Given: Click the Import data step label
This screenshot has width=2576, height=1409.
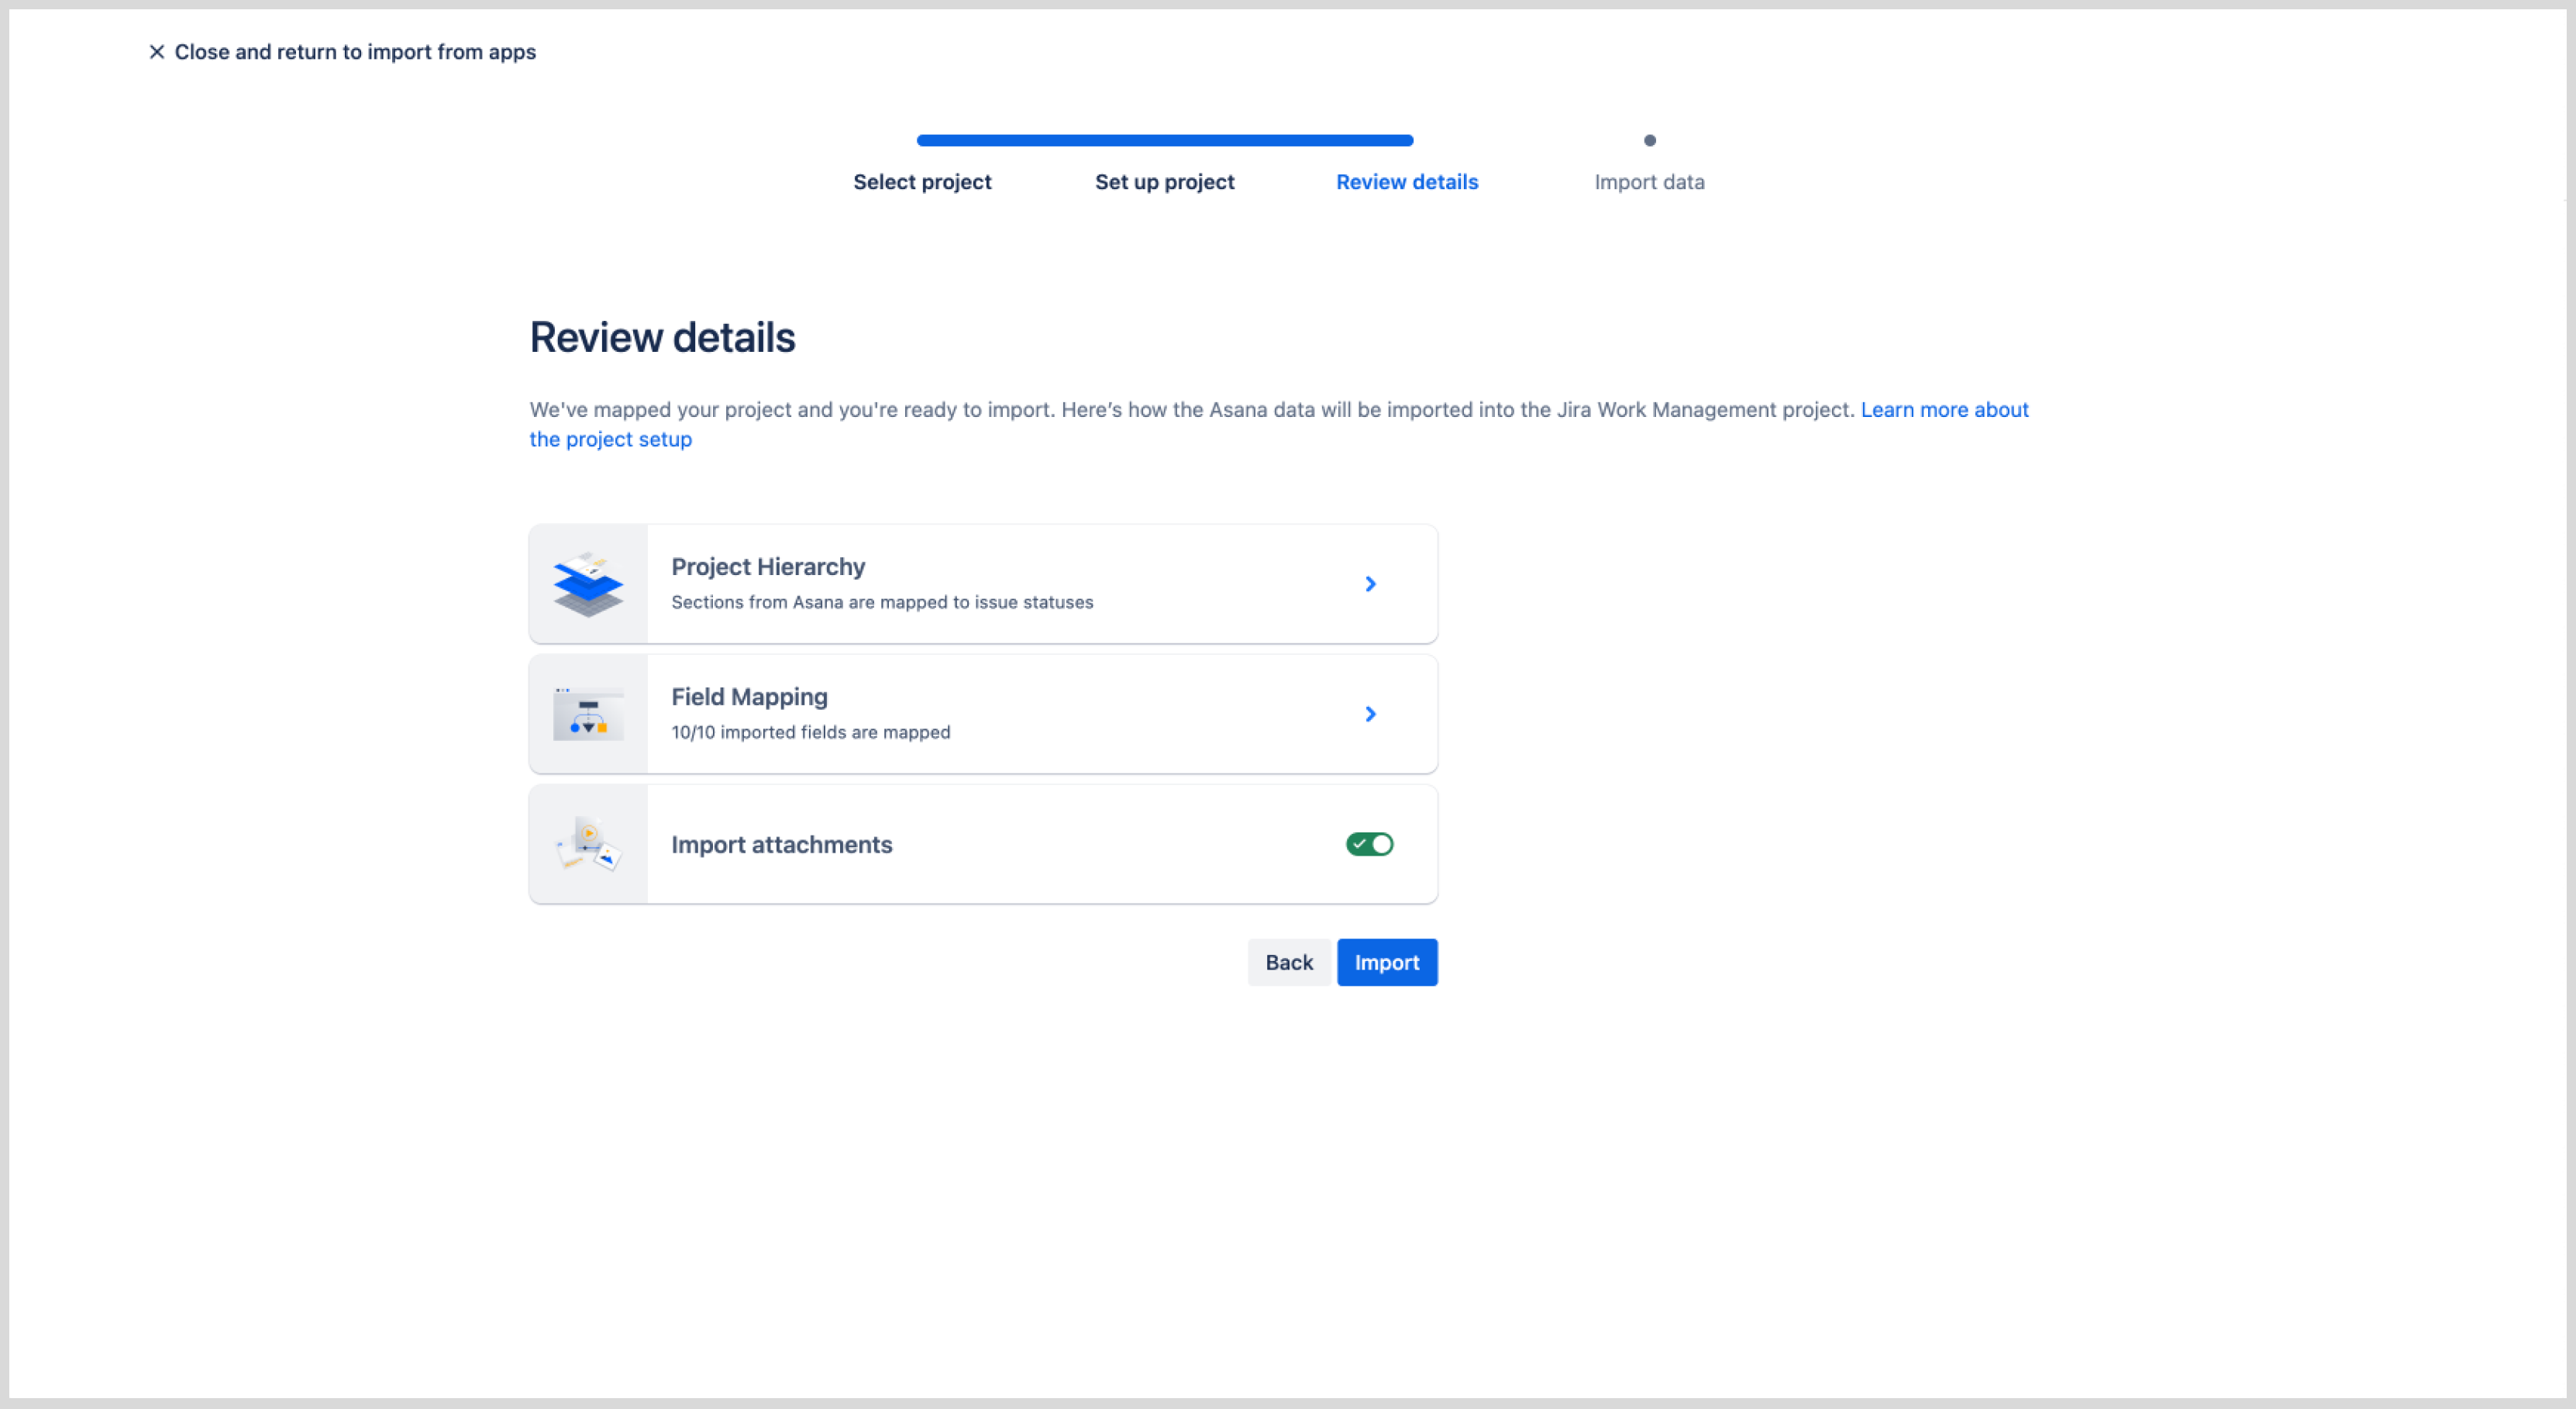Looking at the screenshot, I should pos(1649,182).
